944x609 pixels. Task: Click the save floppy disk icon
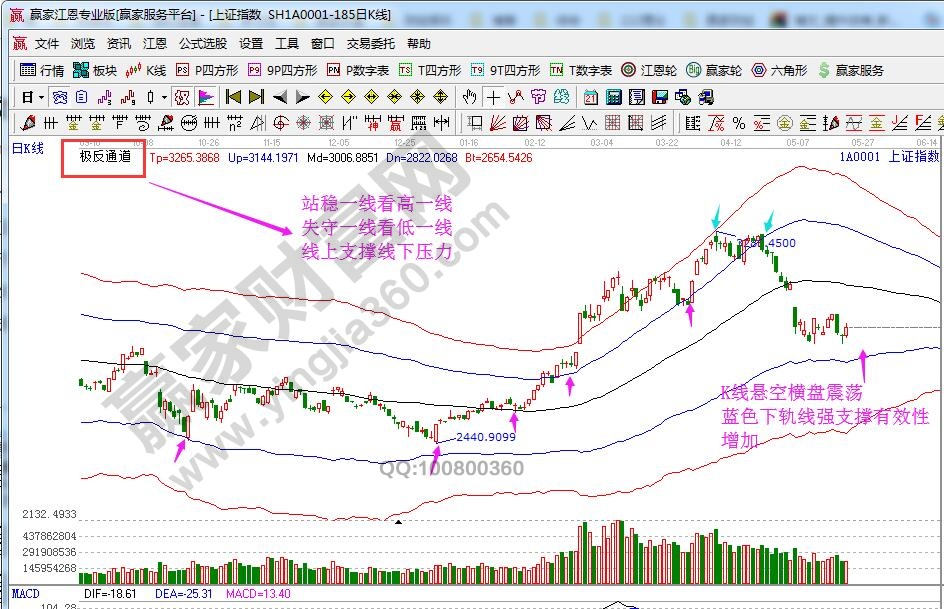click(x=659, y=97)
